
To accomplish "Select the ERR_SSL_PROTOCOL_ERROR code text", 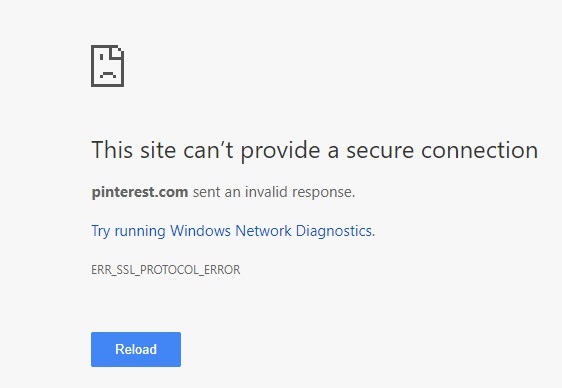I will (166, 270).
